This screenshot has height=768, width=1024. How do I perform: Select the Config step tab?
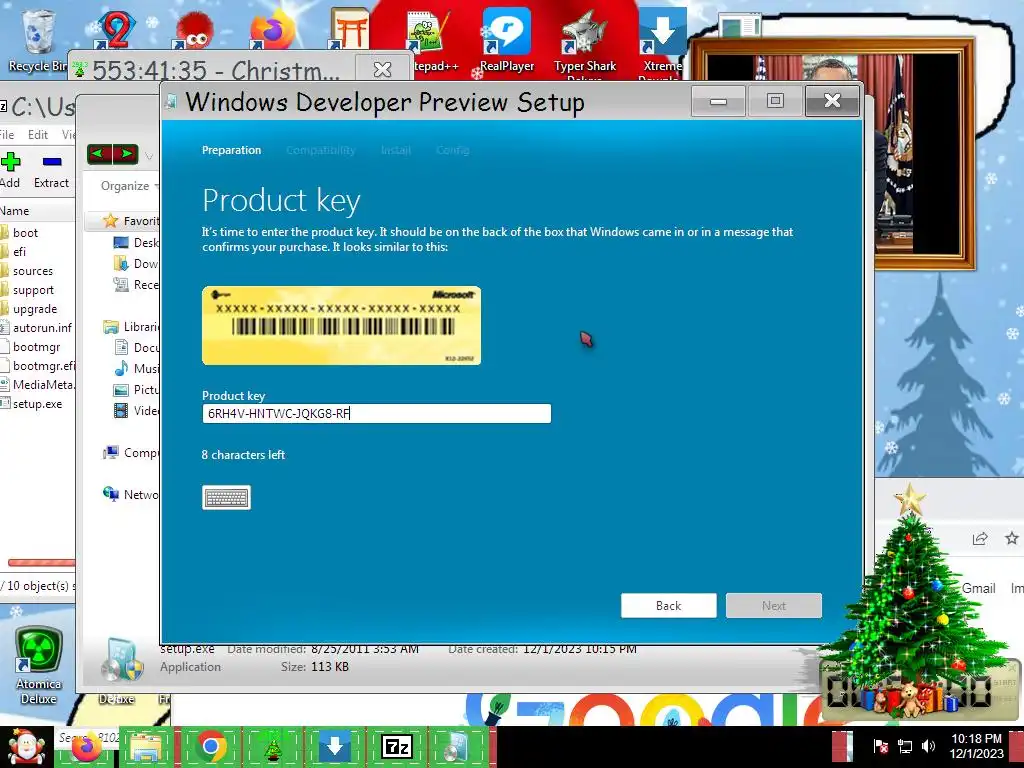pos(453,150)
